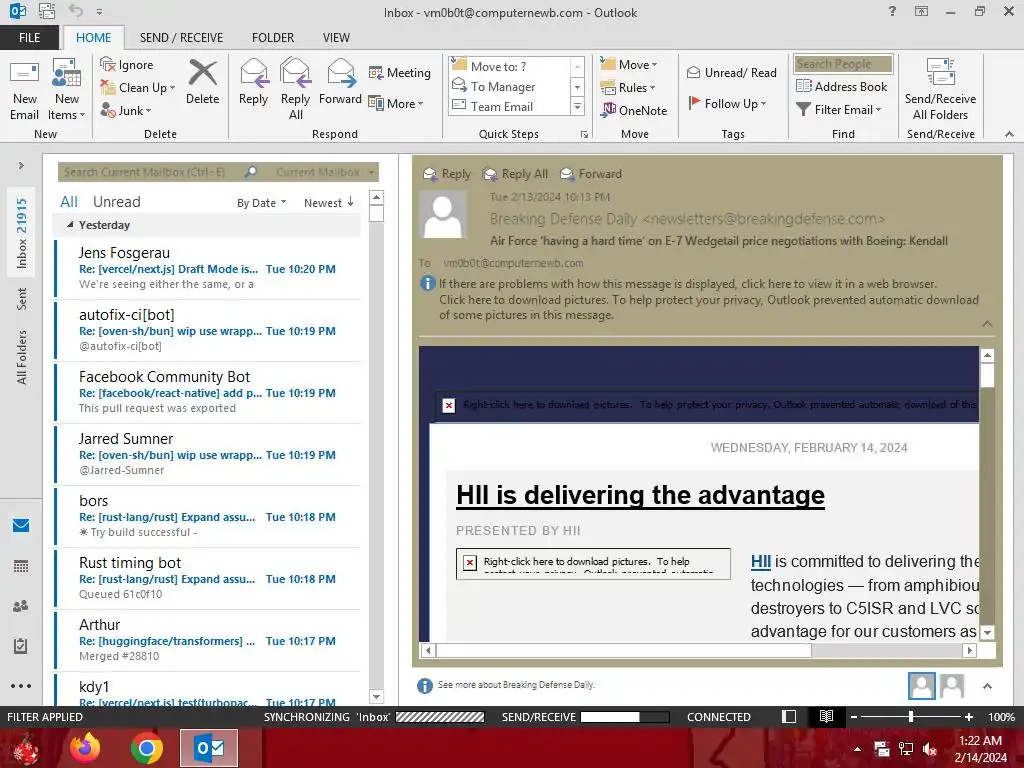Switch to Mail view icon
1024x768 pixels.
coord(21,525)
